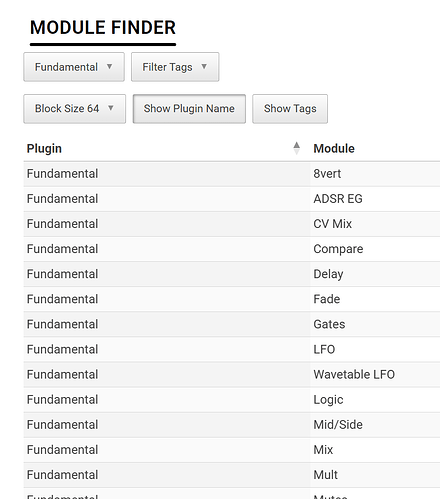Sort by the Plugin column header

pos(44,149)
